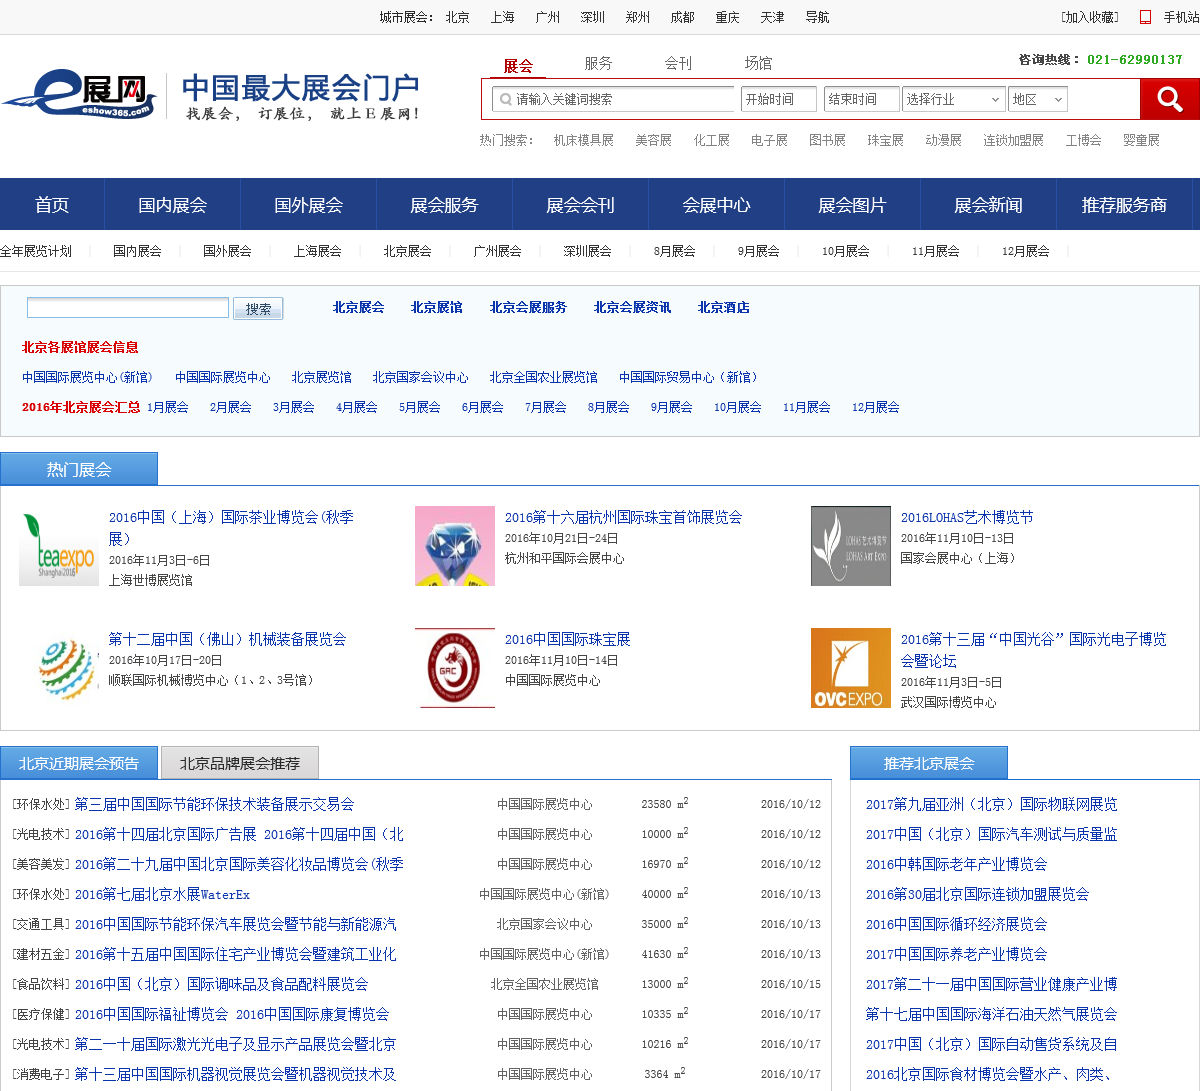
Task: Open 深圳展会 in the sub navigation
Action: (588, 251)
